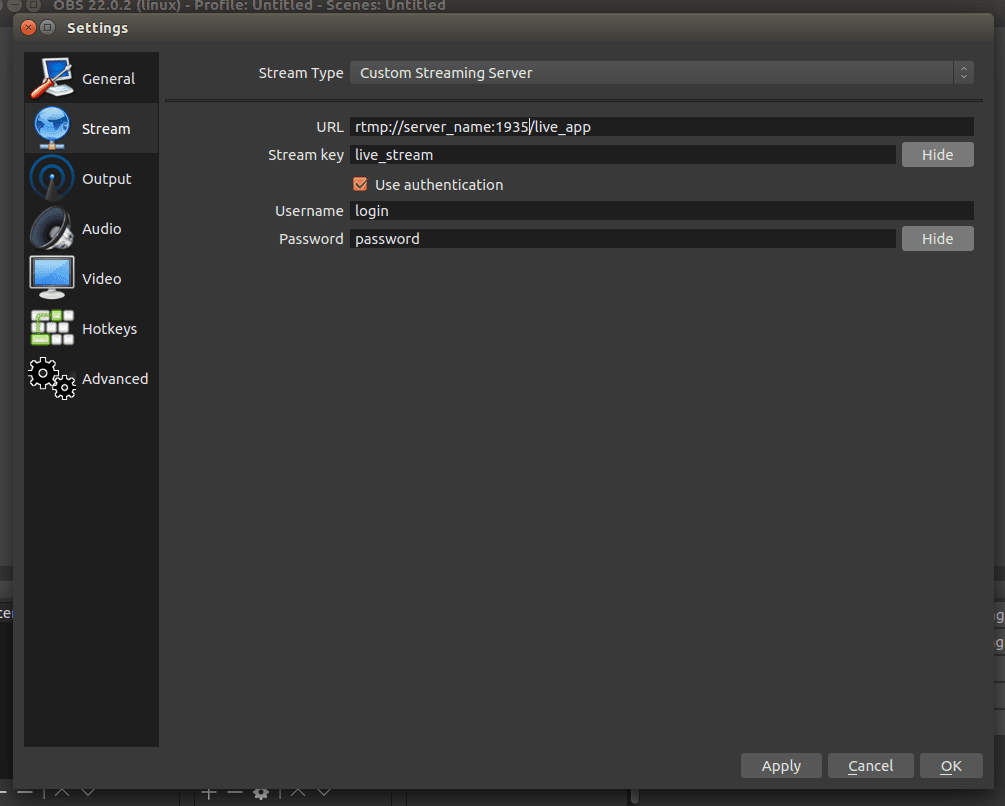This screenshot has width=1005, height=806.
Task: Open the General settings section
Action: (91, 78)
